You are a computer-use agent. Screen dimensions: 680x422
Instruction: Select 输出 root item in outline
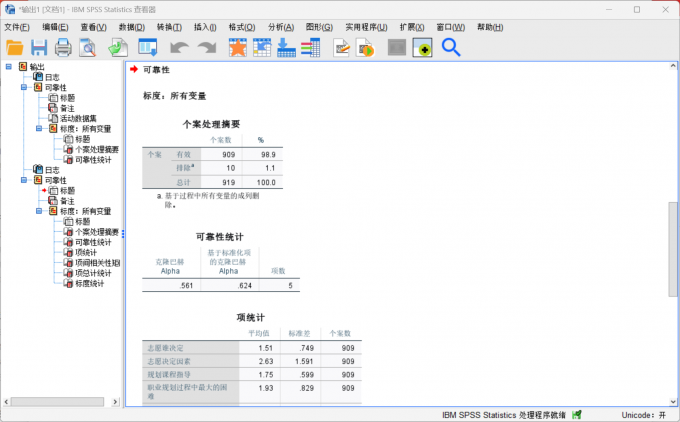[37, 67]
